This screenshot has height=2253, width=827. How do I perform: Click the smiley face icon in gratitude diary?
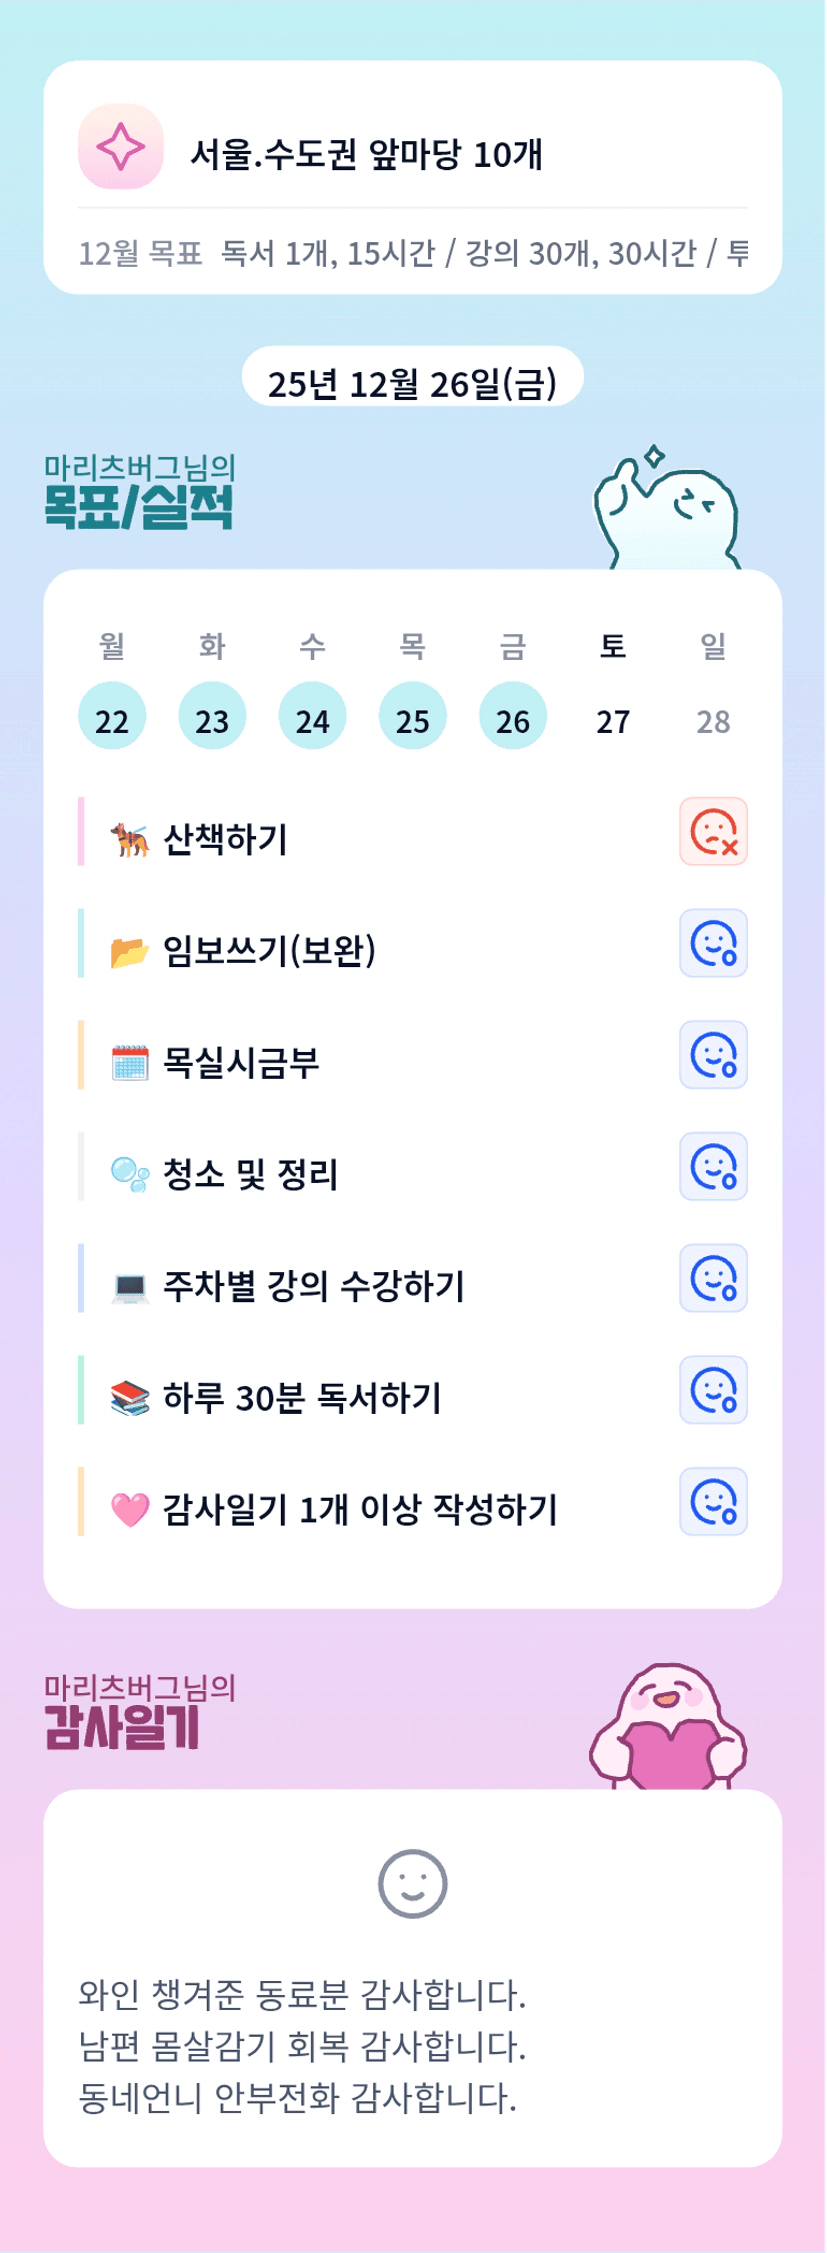412,1883
